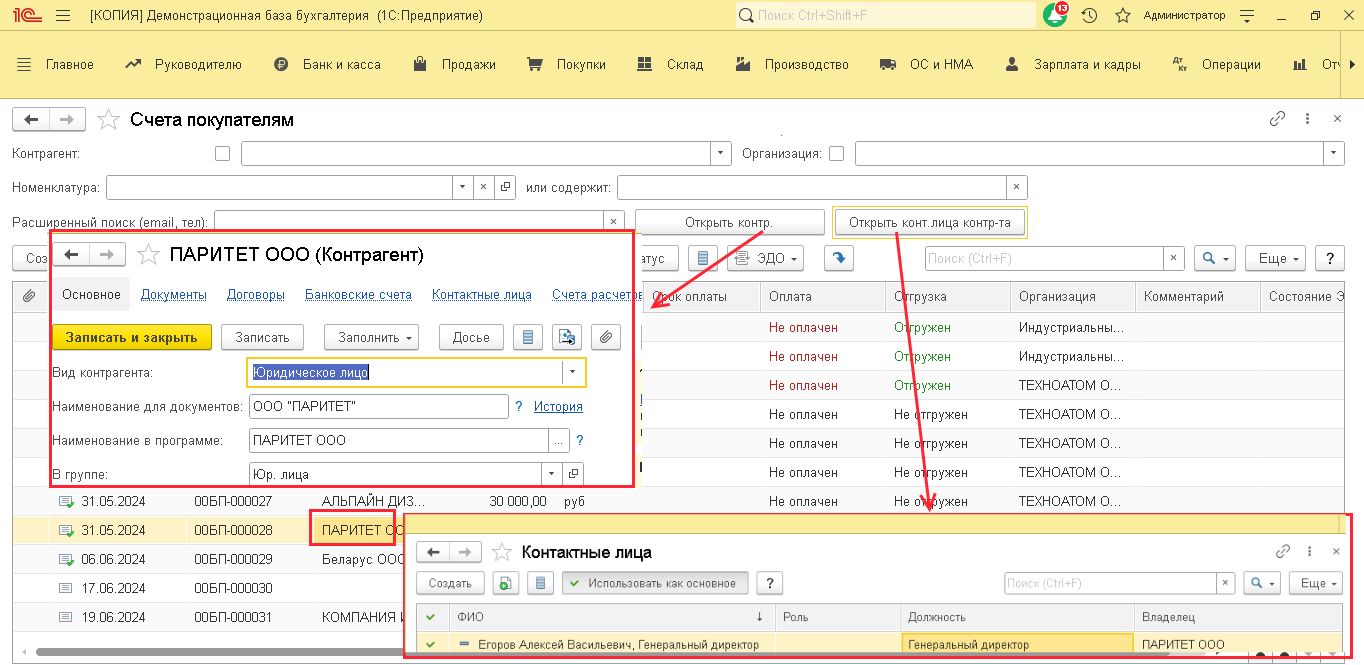Click Открыть контр. button

729,222
